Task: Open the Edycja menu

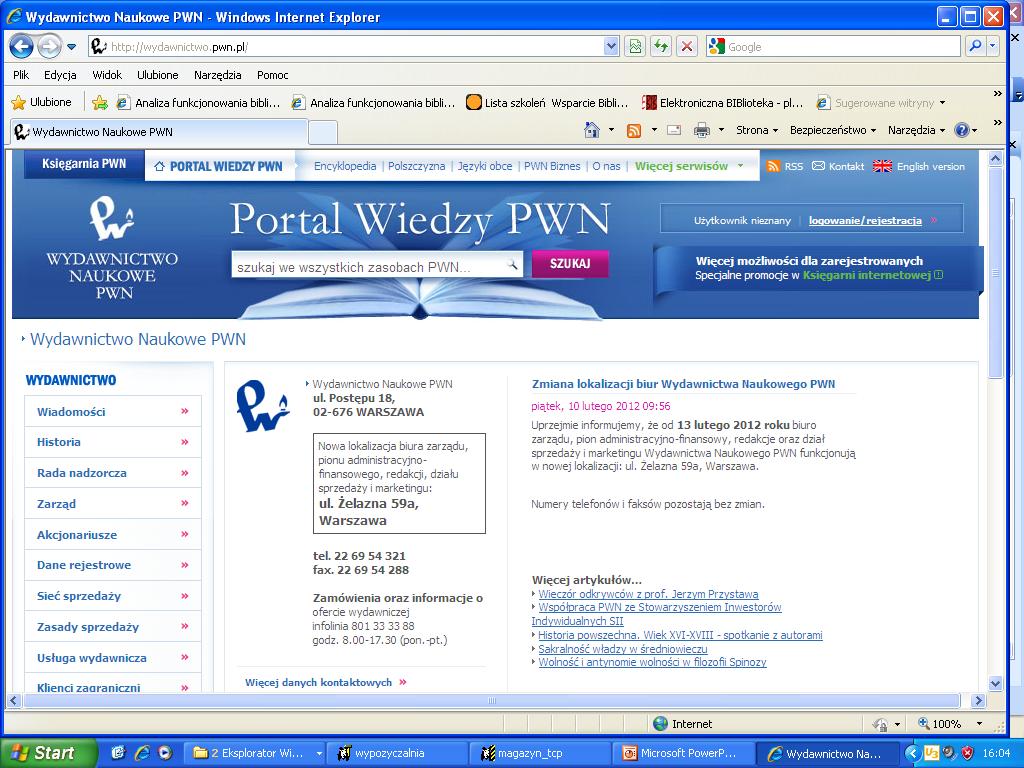Action: [x=60, y=75]
